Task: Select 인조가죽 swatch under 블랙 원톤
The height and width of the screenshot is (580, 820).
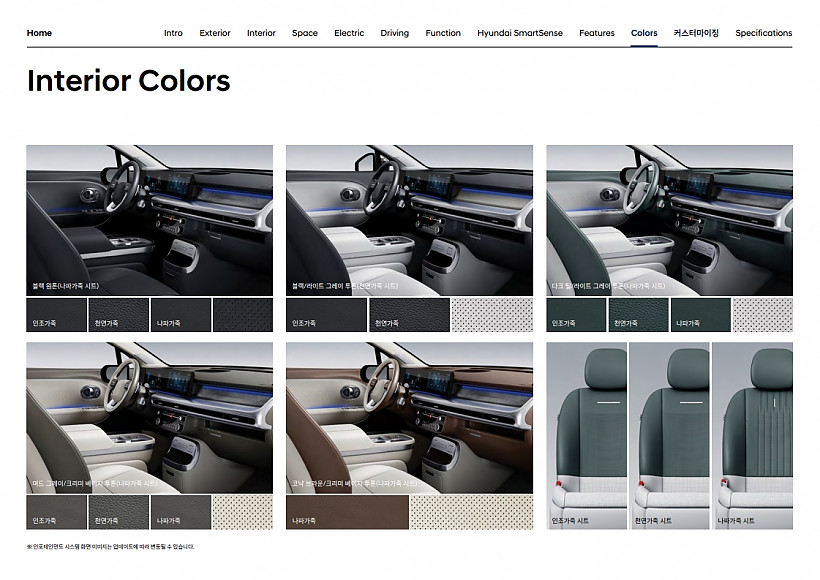Action: (x=56, y=315)
